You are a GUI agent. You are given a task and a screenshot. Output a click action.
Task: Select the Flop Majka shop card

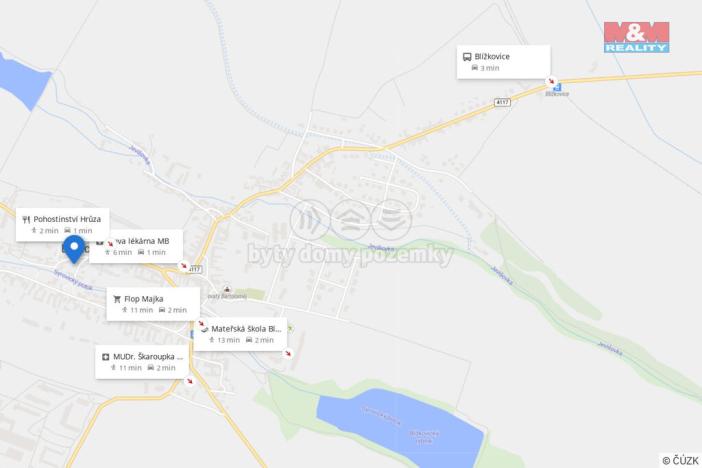[x=153, y=304]
